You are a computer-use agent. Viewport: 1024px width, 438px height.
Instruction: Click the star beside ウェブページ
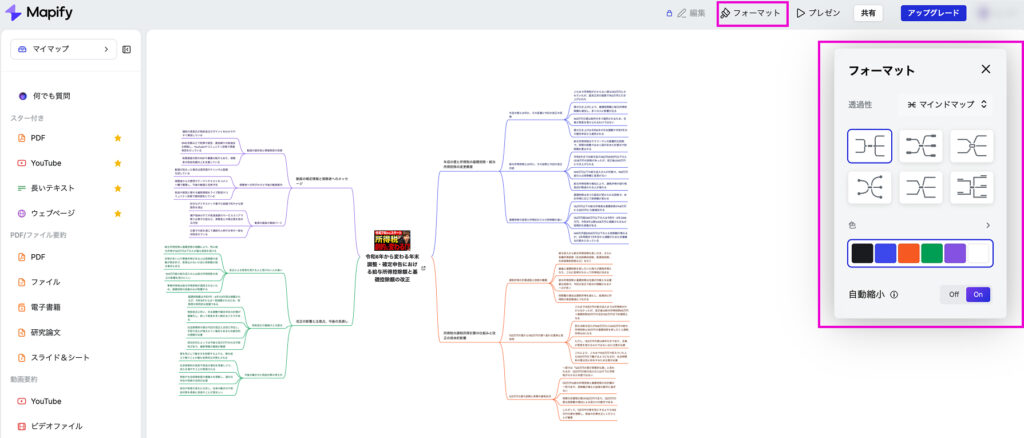pyautogui.click(x=118, y=213)
